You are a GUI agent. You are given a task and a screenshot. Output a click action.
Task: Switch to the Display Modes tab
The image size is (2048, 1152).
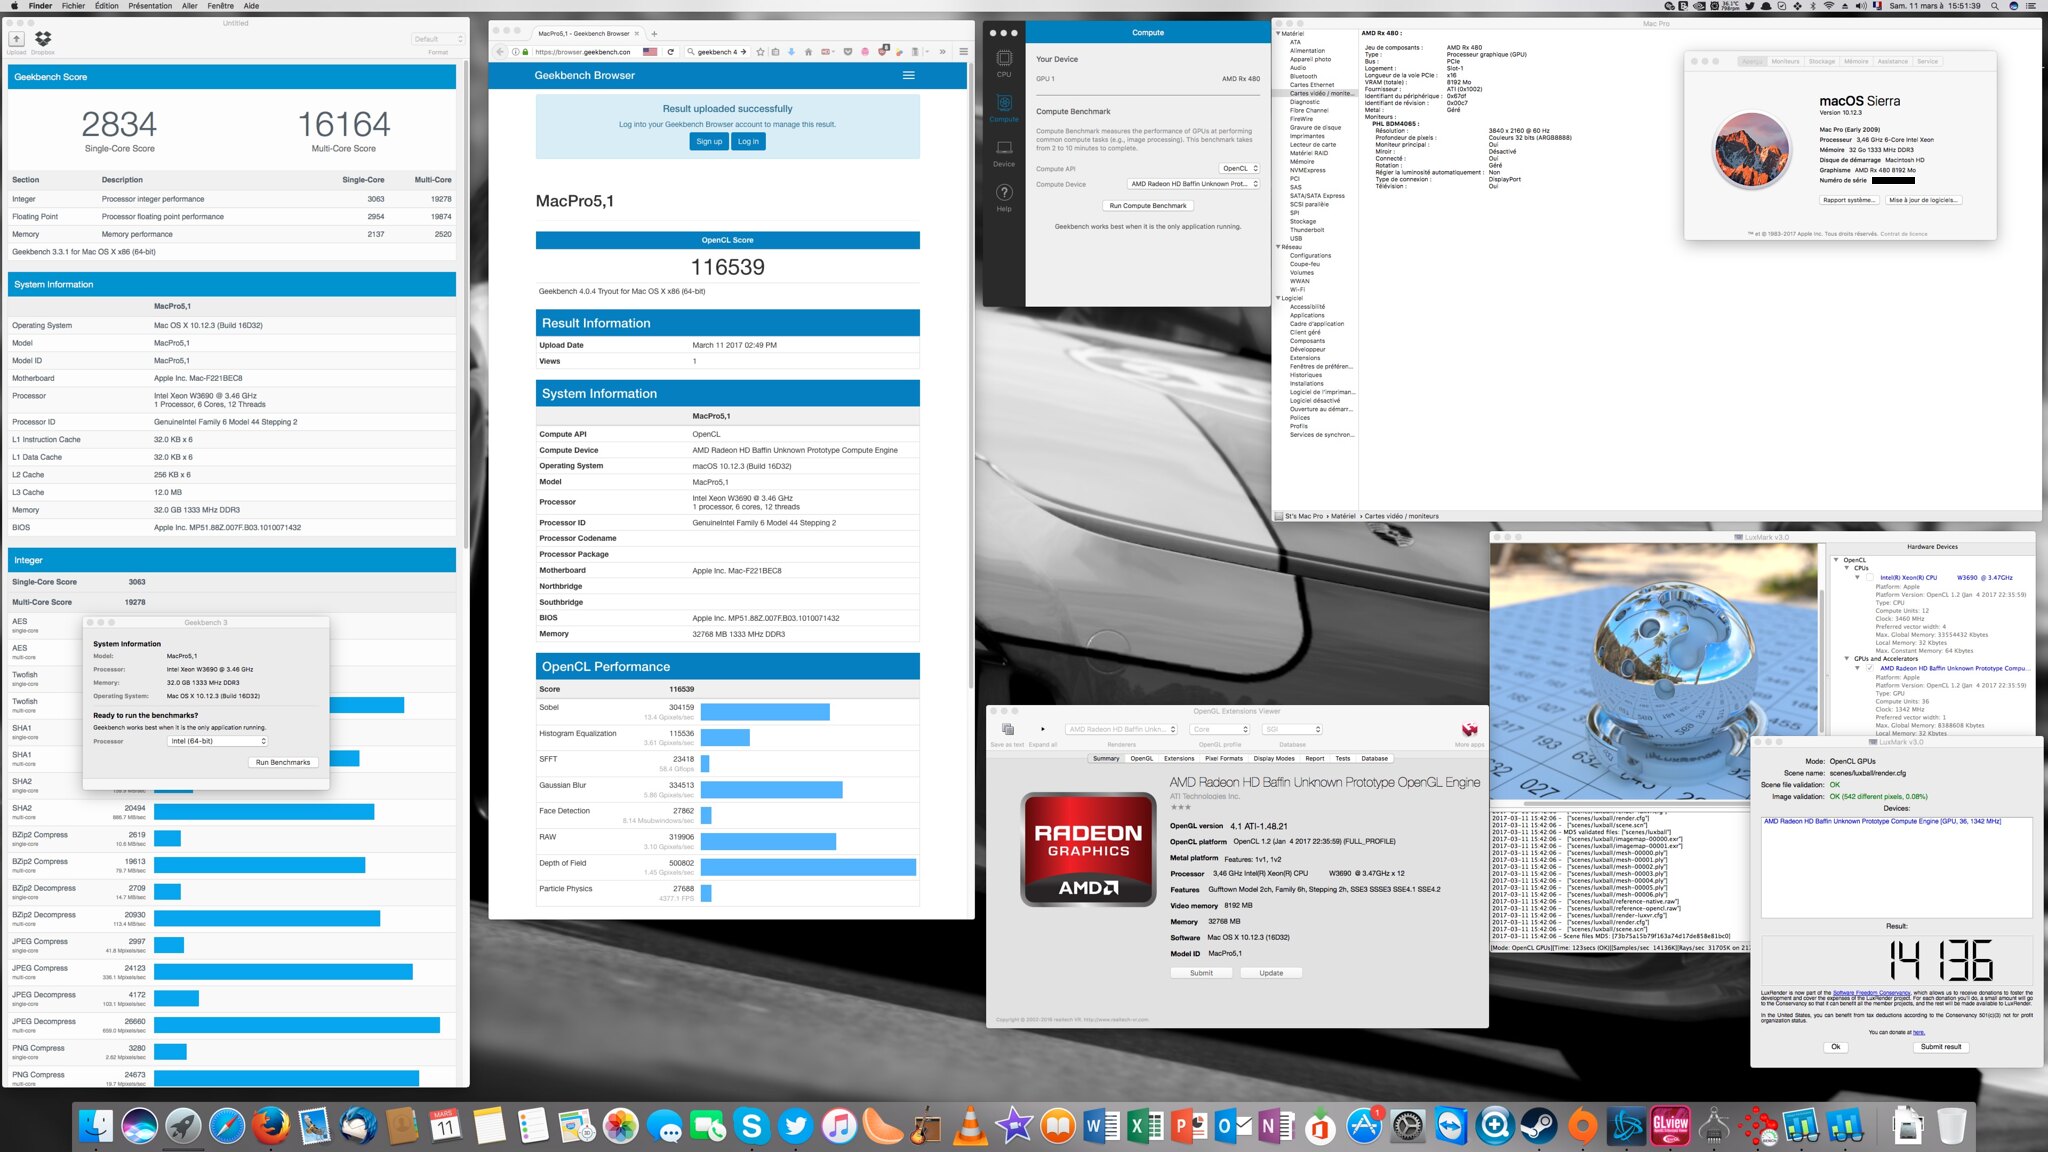click(x=1274, y=759)
